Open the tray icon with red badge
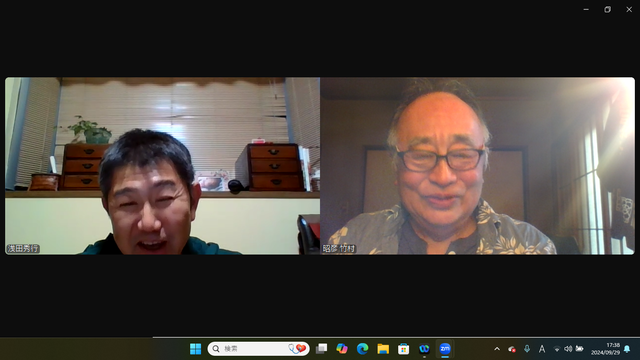640x360 pixels. tap(512, 349)
